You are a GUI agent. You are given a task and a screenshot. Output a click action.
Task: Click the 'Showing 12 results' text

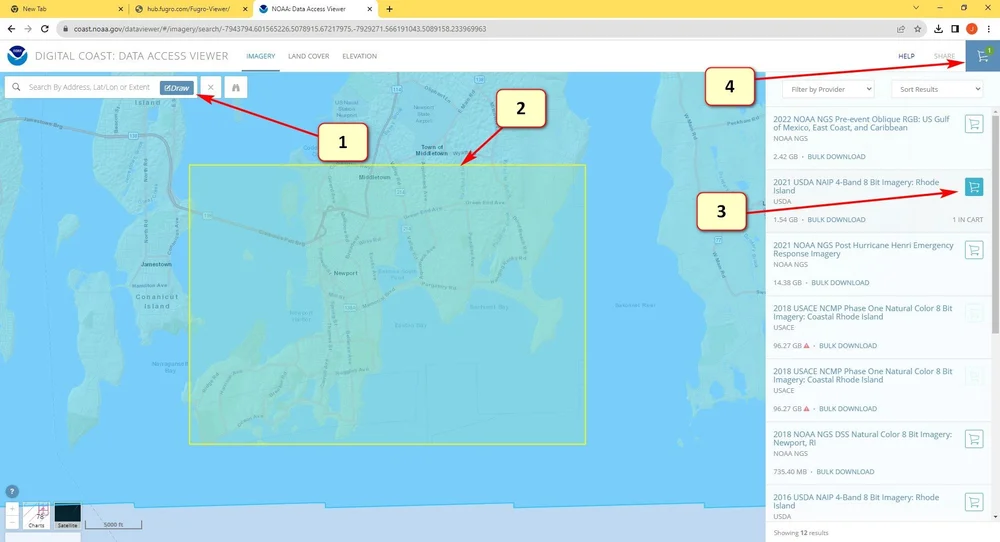coord(800,532)
